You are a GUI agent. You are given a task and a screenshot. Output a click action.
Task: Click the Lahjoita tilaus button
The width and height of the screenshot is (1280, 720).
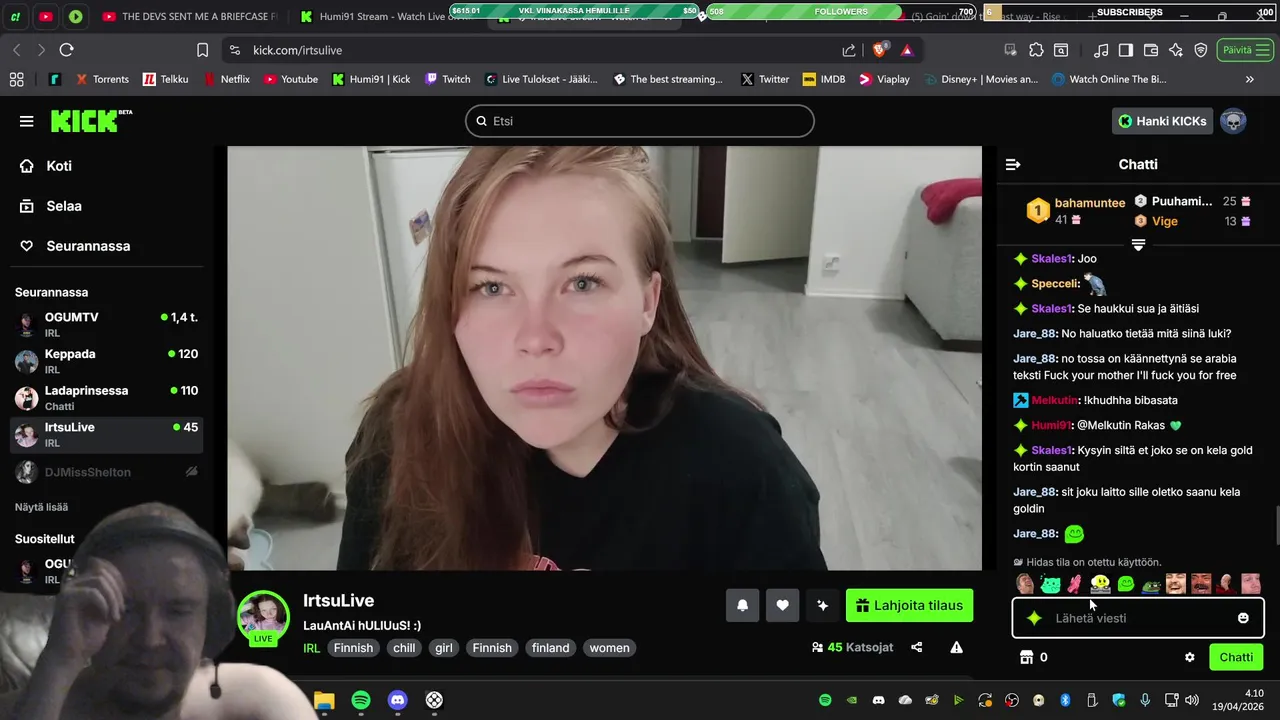909,605
